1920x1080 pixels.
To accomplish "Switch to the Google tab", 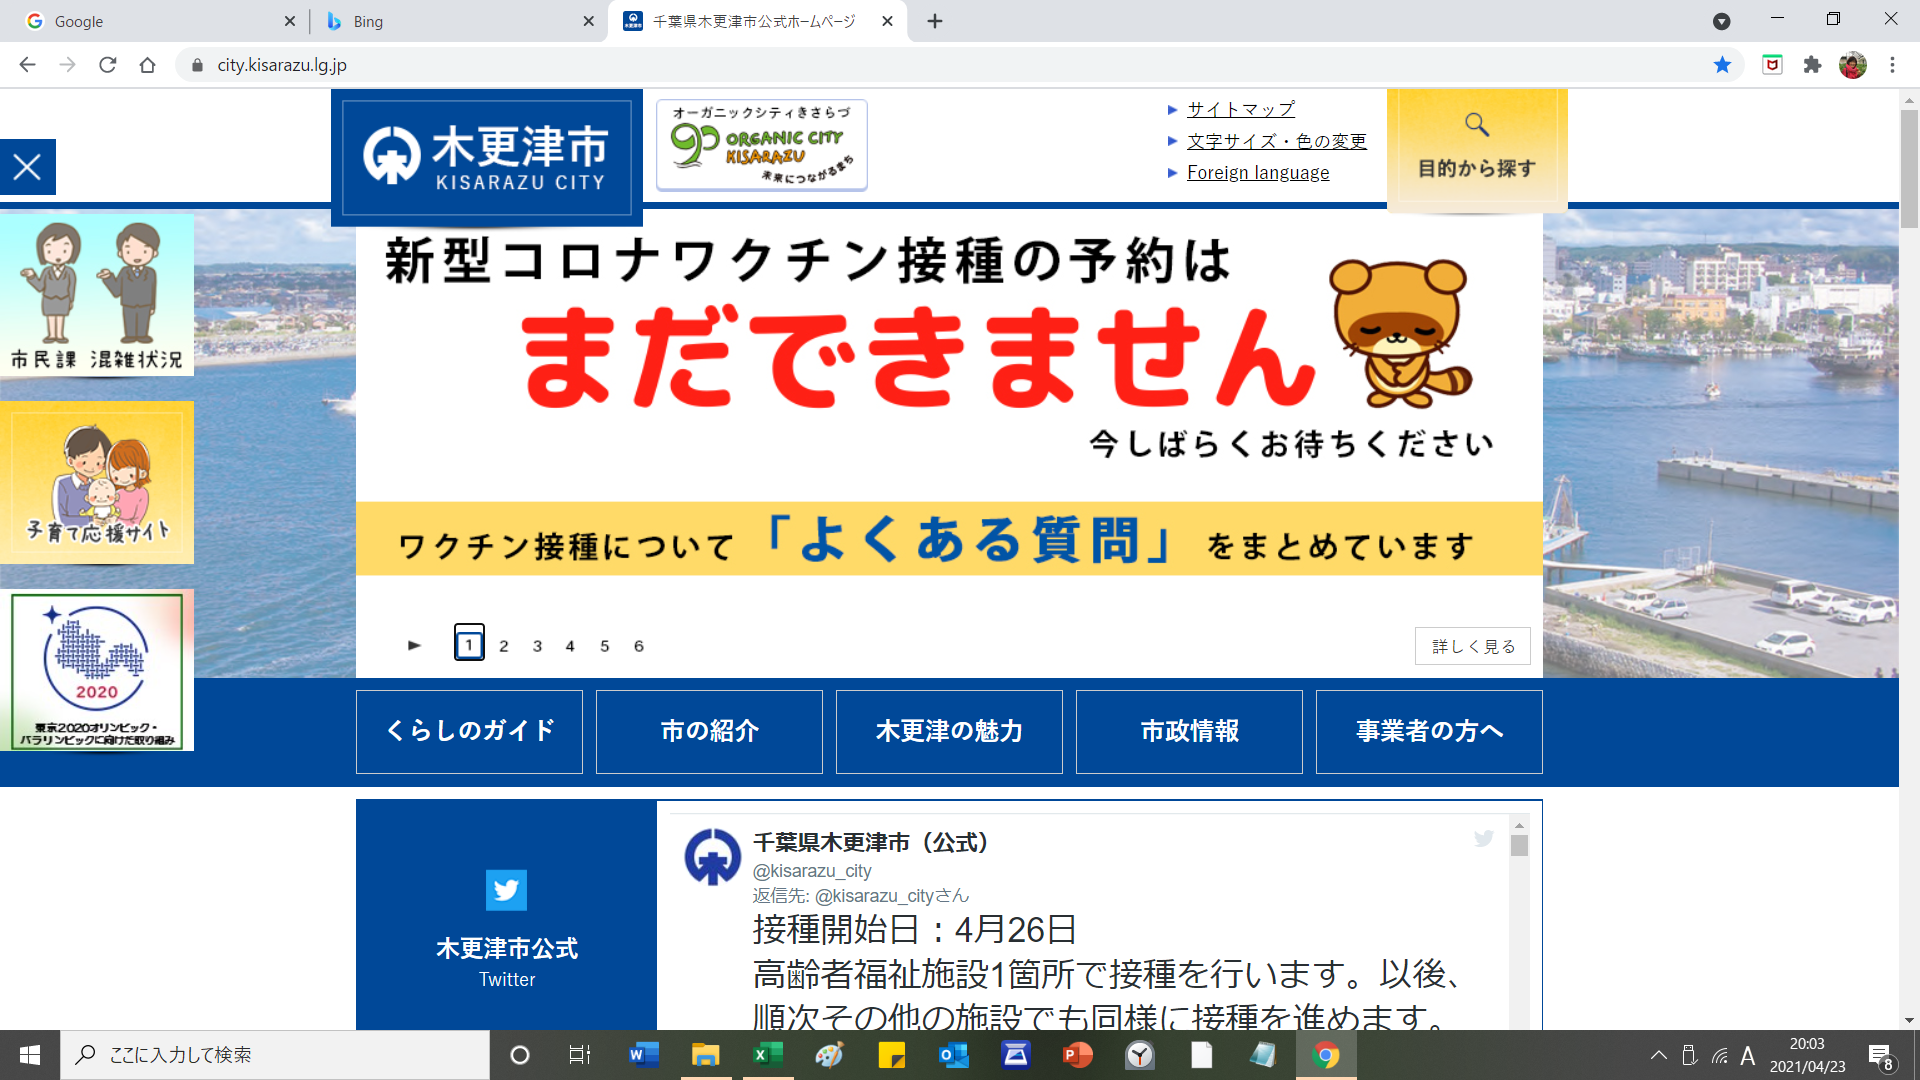I will click(x=155, y=21).
